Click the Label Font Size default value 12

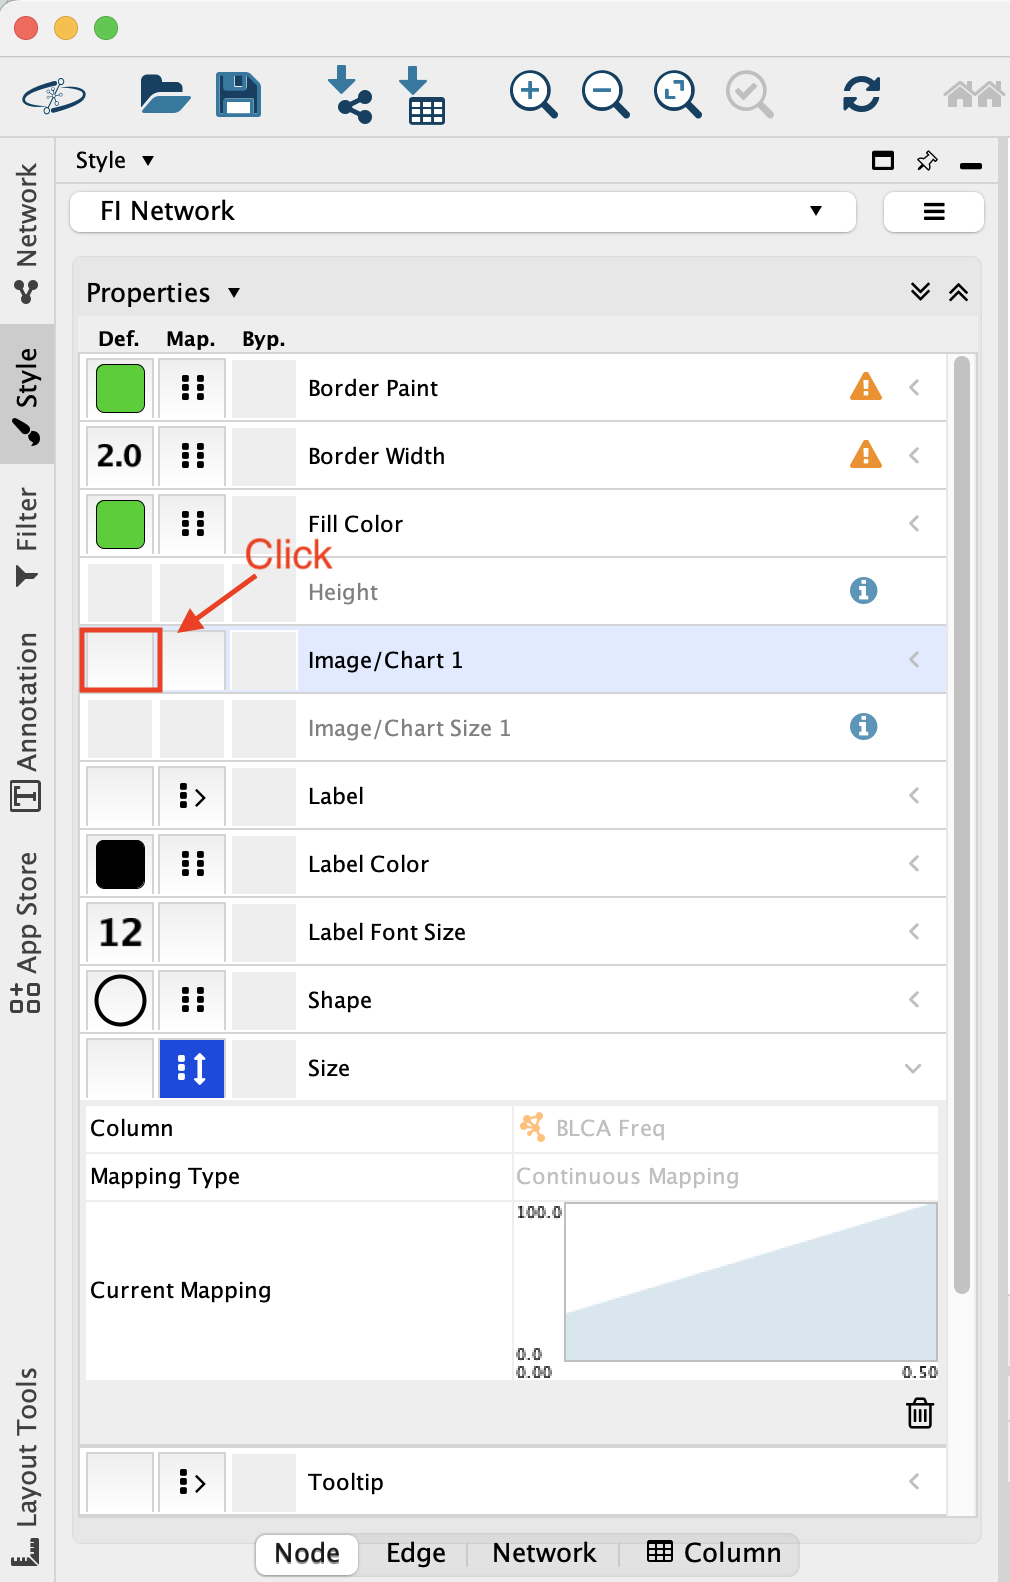[x=121, y=932]
